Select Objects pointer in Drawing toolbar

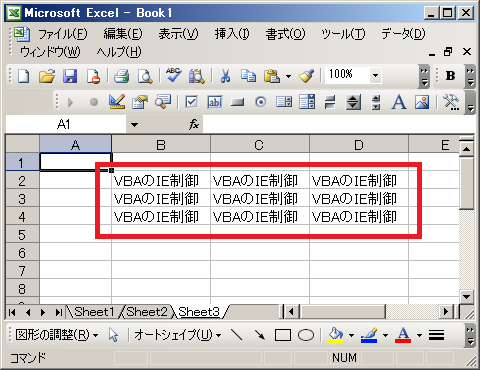(113, 335)
